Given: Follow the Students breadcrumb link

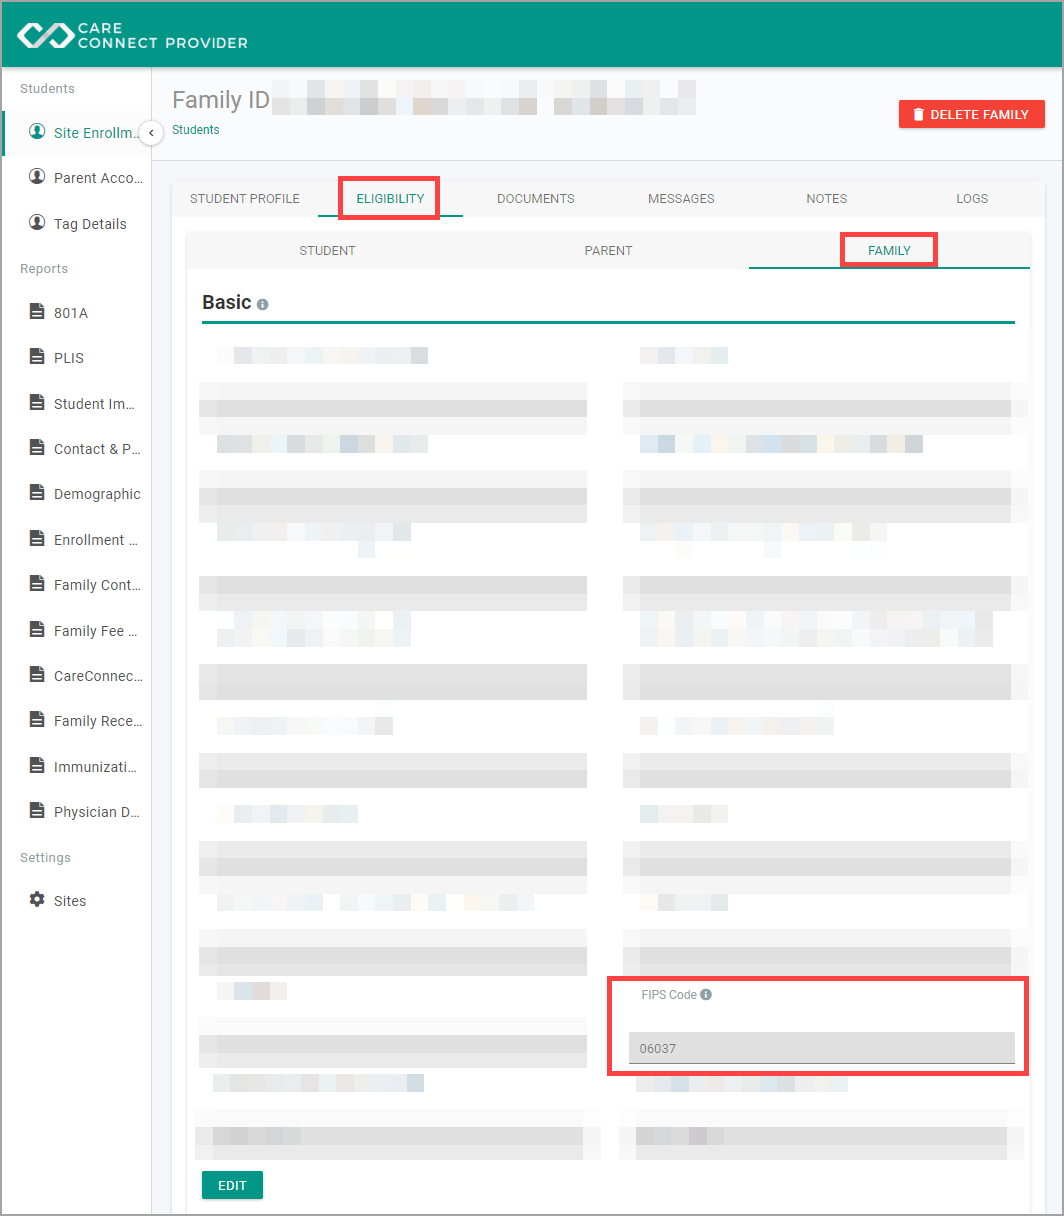Looking at the screenshot, I should [x=196, y=130].
